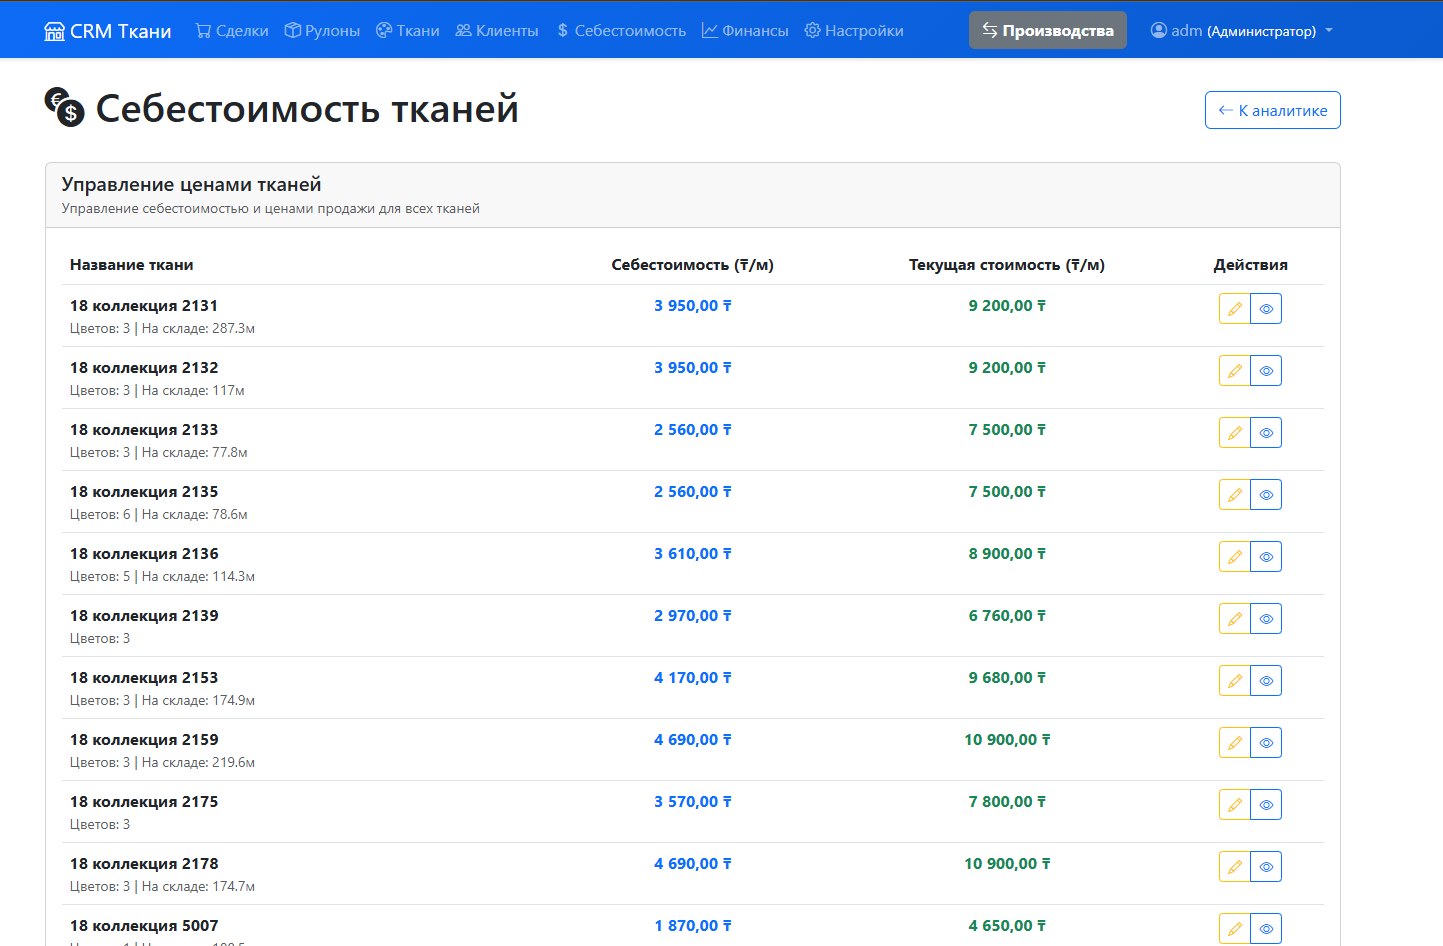The width and height of the screenshot is (1443, 946).
Task: Click current price 4 650,00 ₸
Action: point(1007,926)
